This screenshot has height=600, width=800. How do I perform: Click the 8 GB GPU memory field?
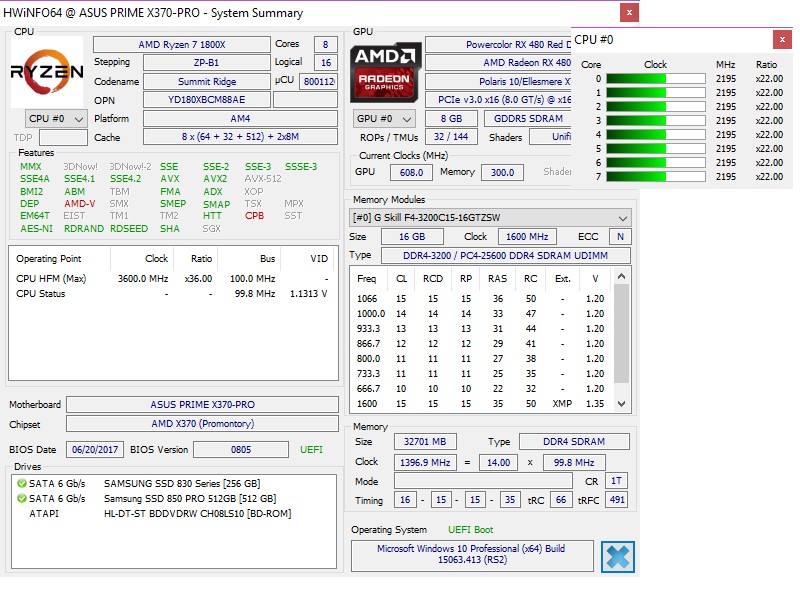pyautogui.click(x=452, y=118)
